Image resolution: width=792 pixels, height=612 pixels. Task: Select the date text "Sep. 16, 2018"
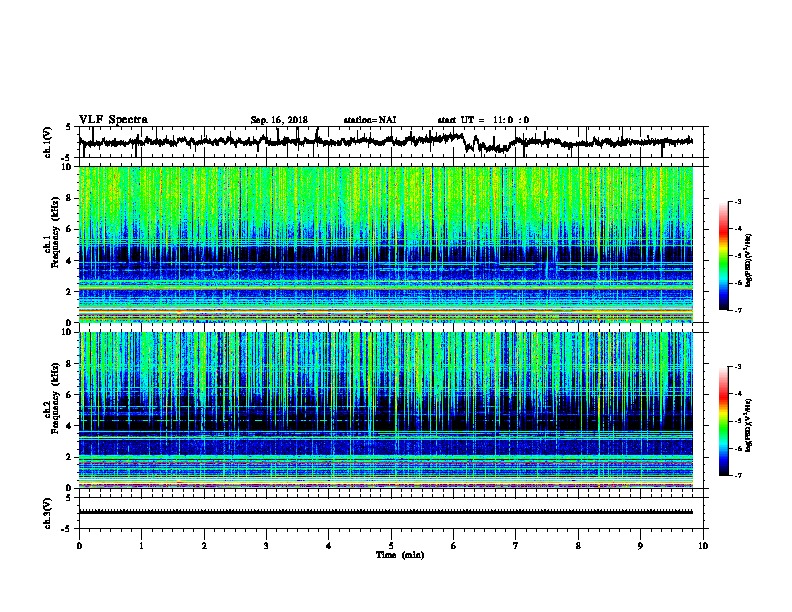279,120
